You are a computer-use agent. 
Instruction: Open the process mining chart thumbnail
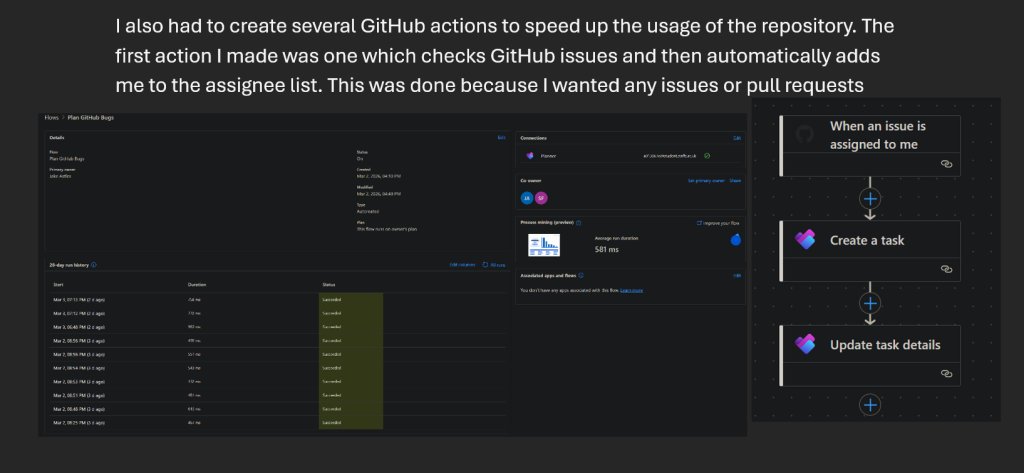(544, 244)
